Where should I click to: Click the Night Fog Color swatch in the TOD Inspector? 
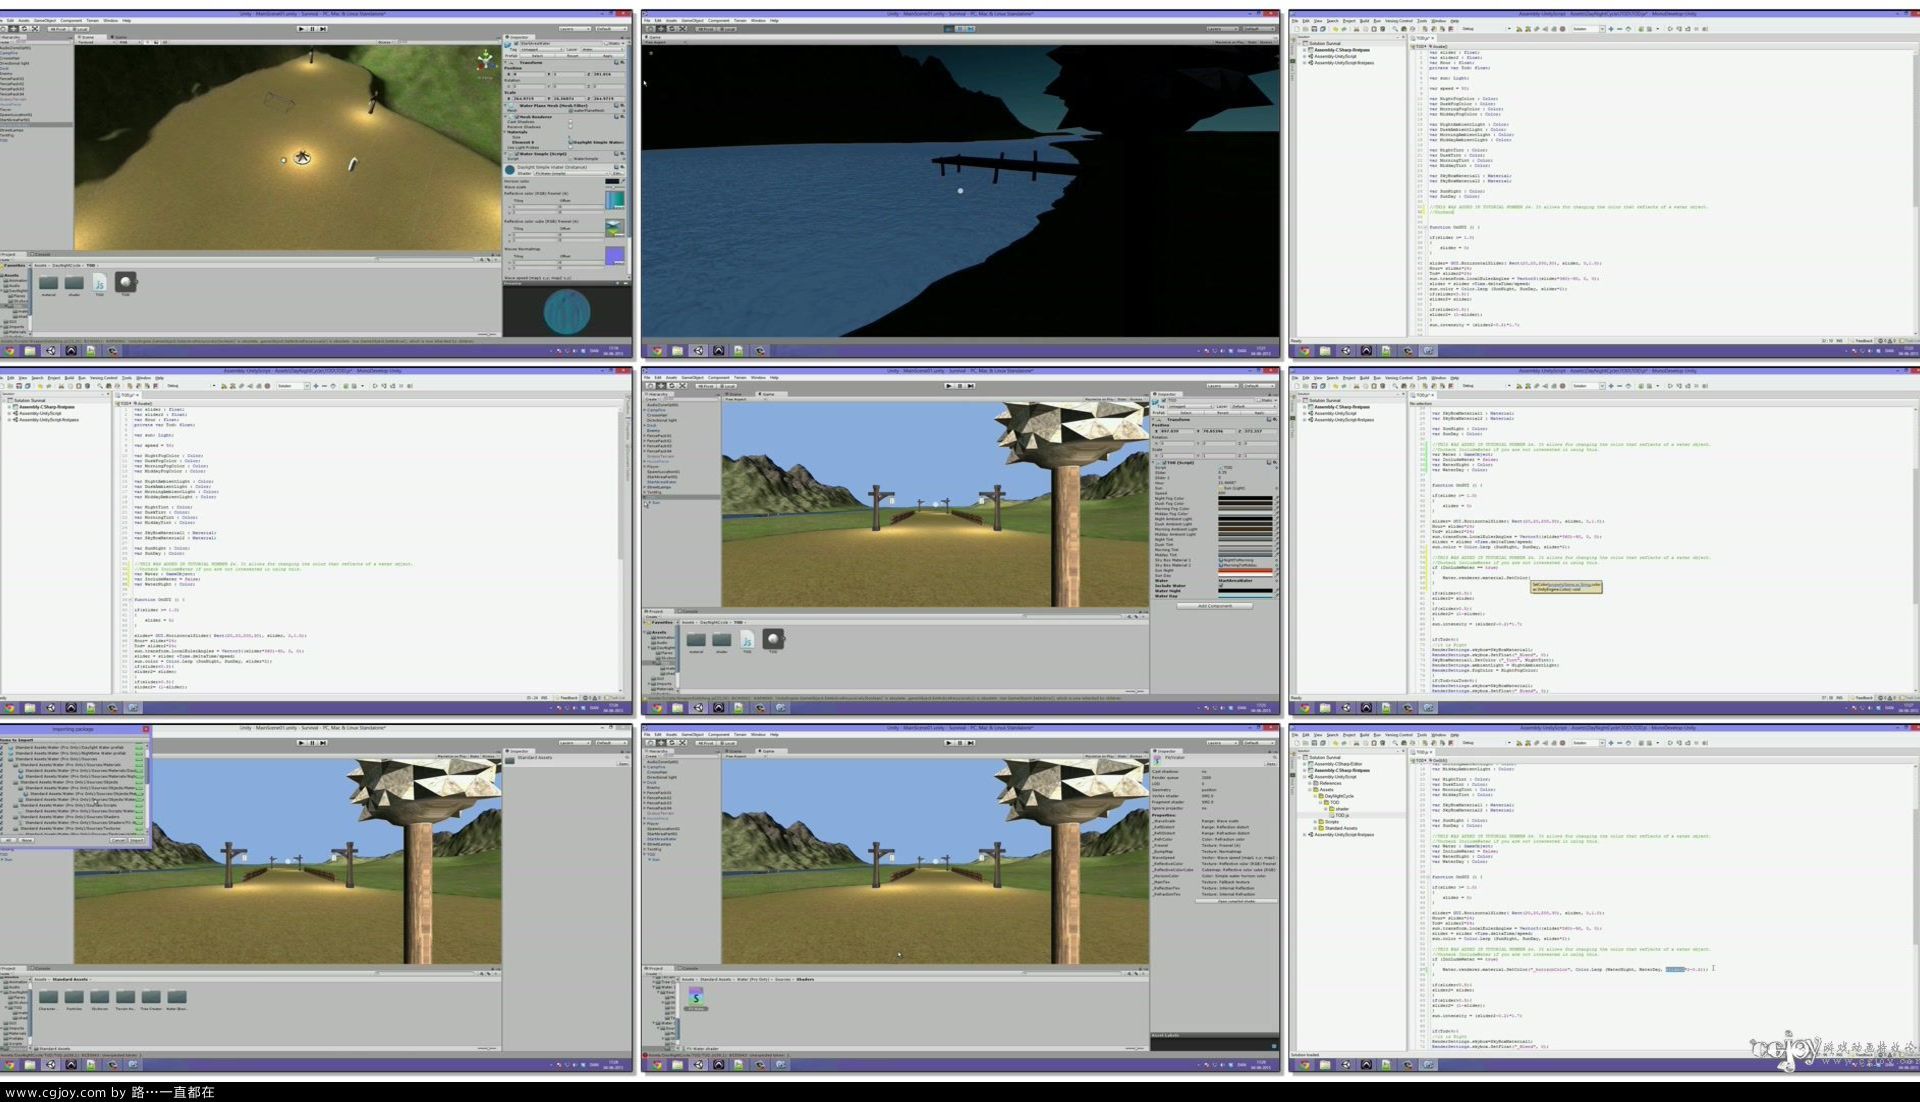(1245, 498)
